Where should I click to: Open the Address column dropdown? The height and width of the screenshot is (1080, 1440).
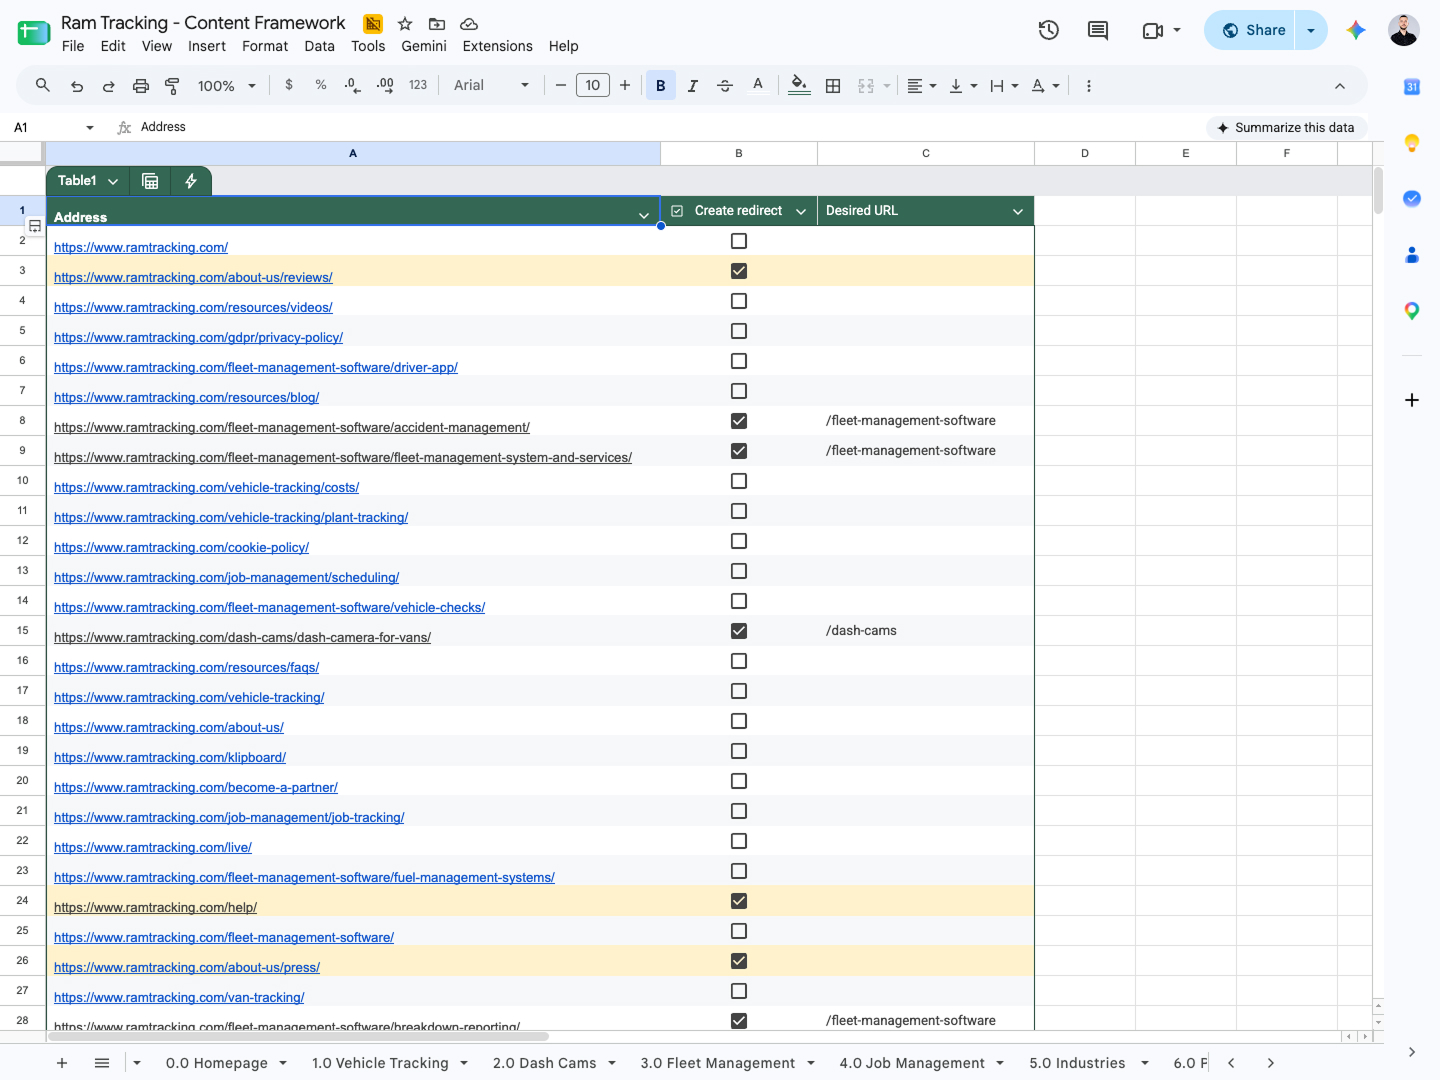coord(644,216)
